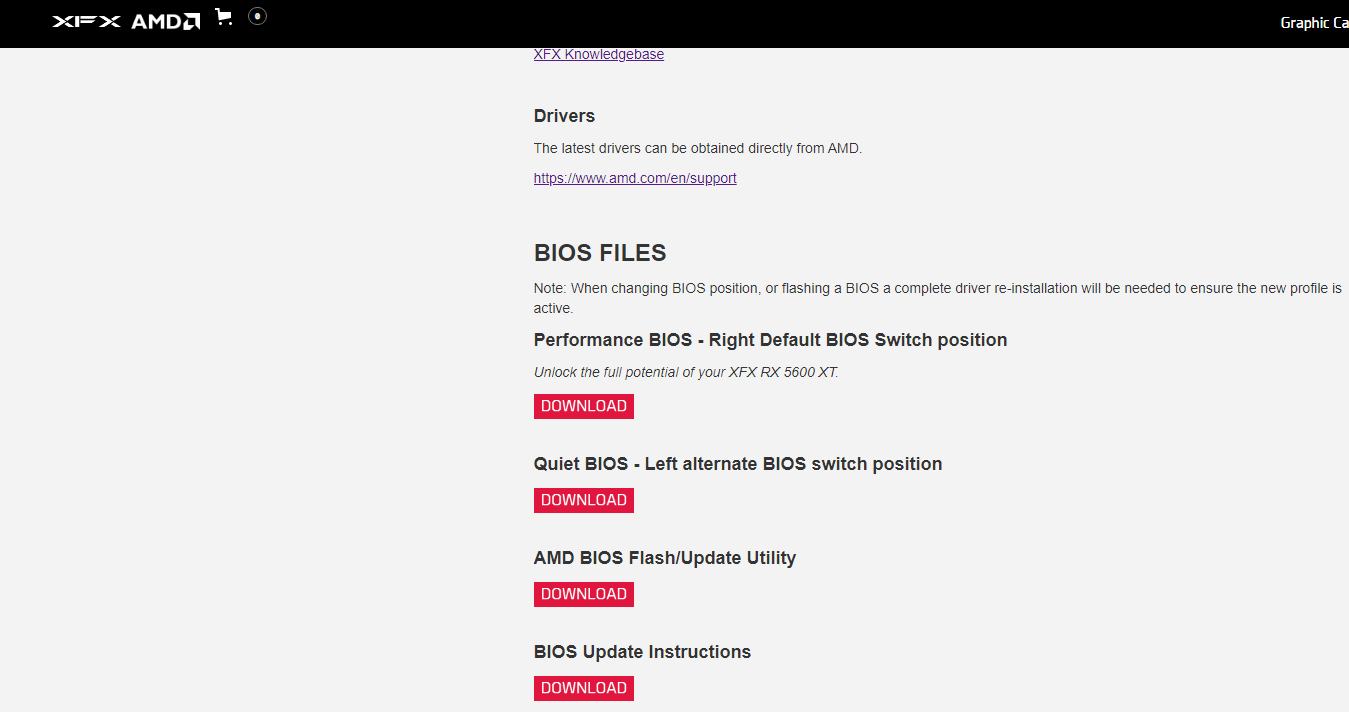Screen dimensions: 1349x712
Task: Click the AMD BIOS Flash/Update Utility heading
Action: coord(664,558)
